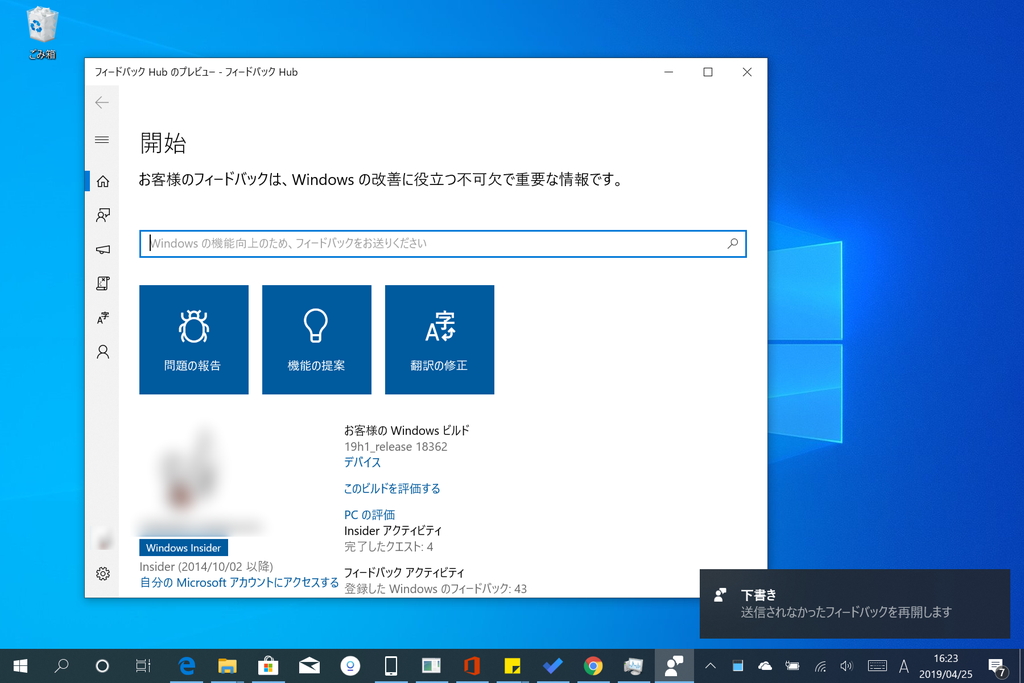Open the navigation hamburger menu

point(101,140)
